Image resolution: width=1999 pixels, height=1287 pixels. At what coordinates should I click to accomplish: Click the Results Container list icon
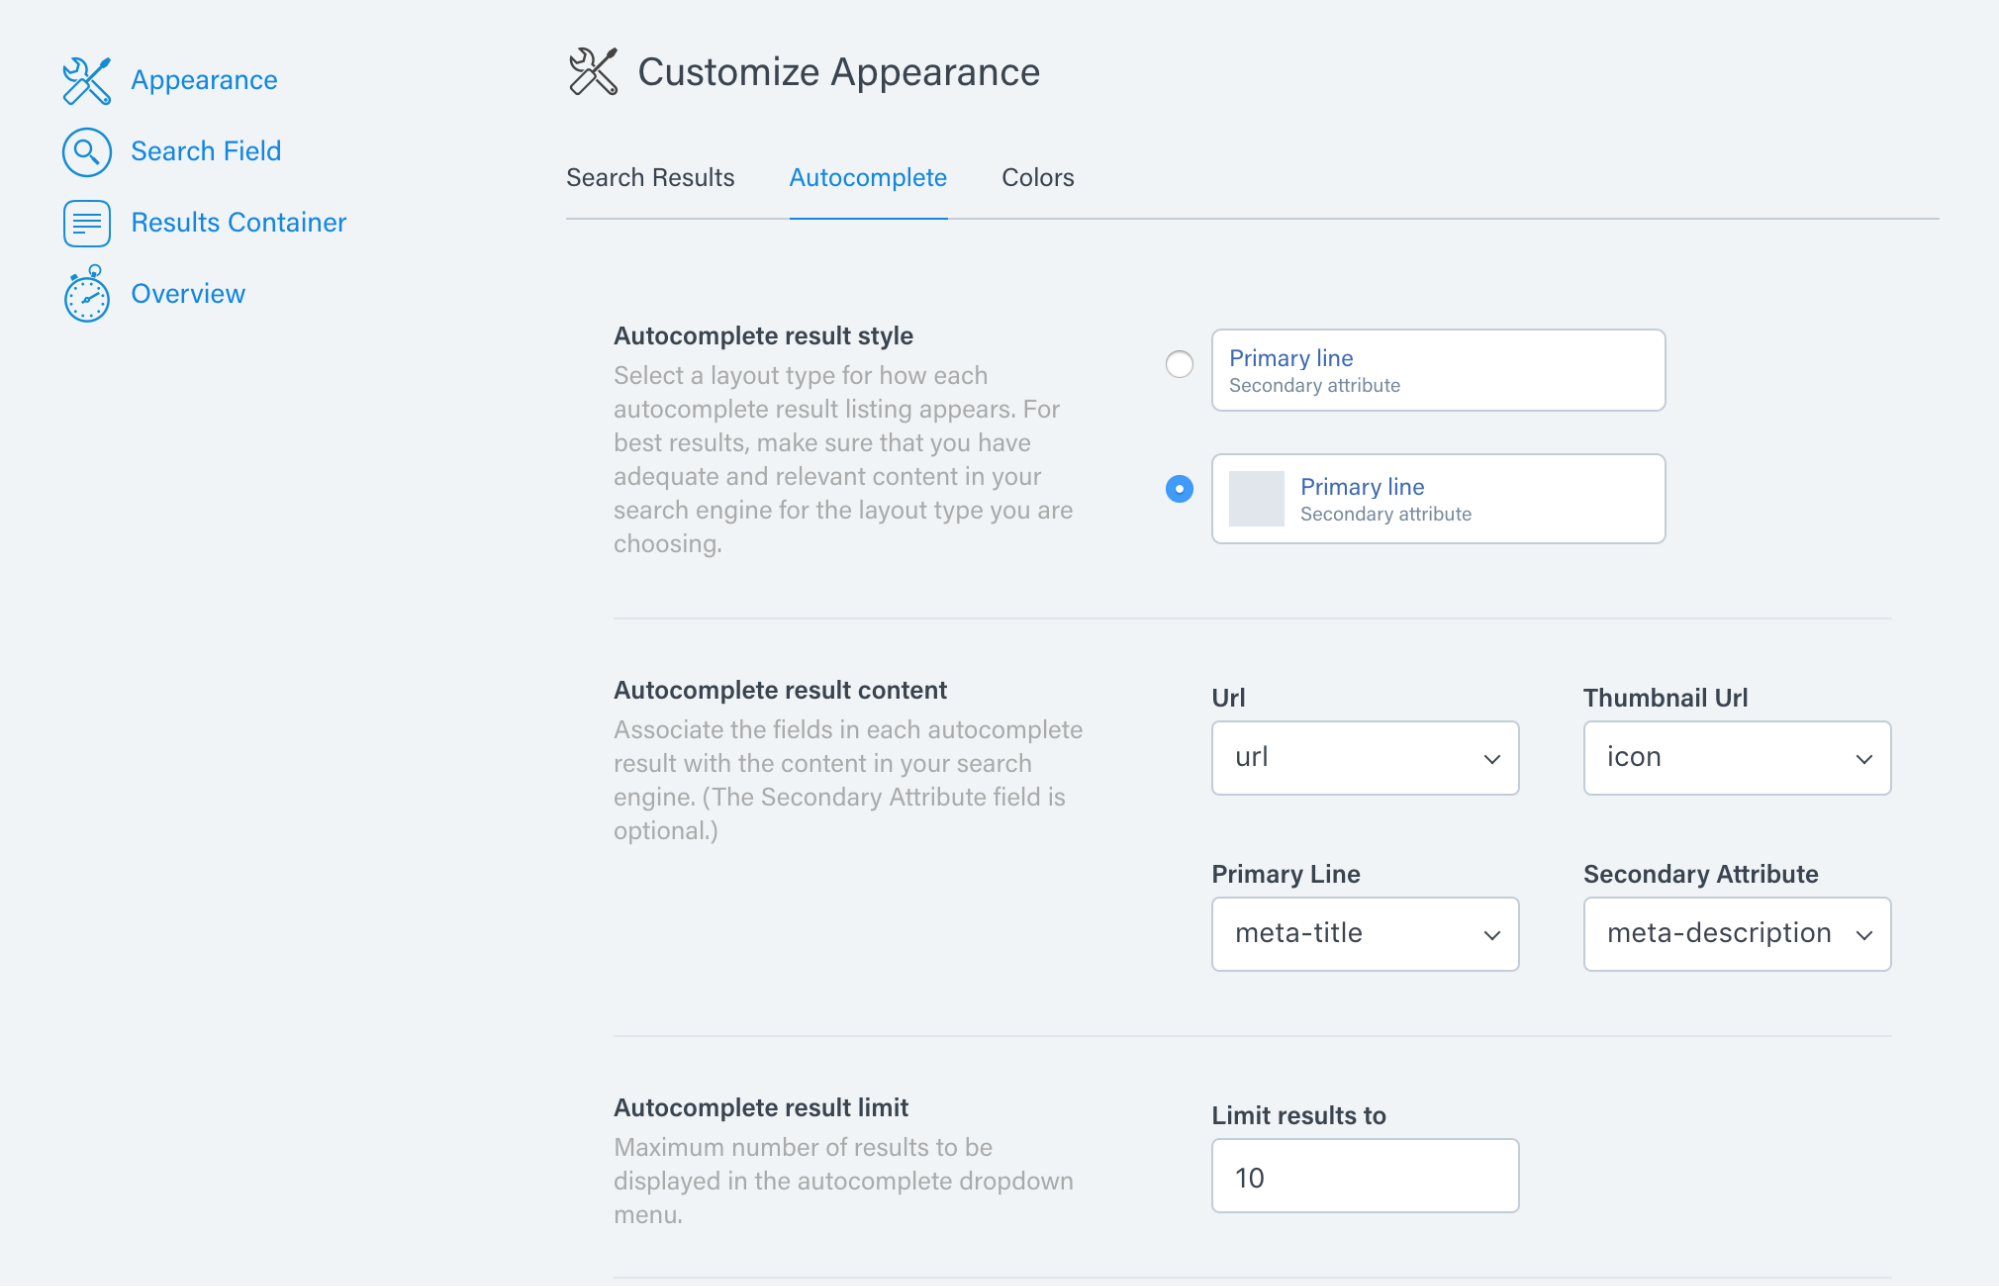click(x=86, y=223)
